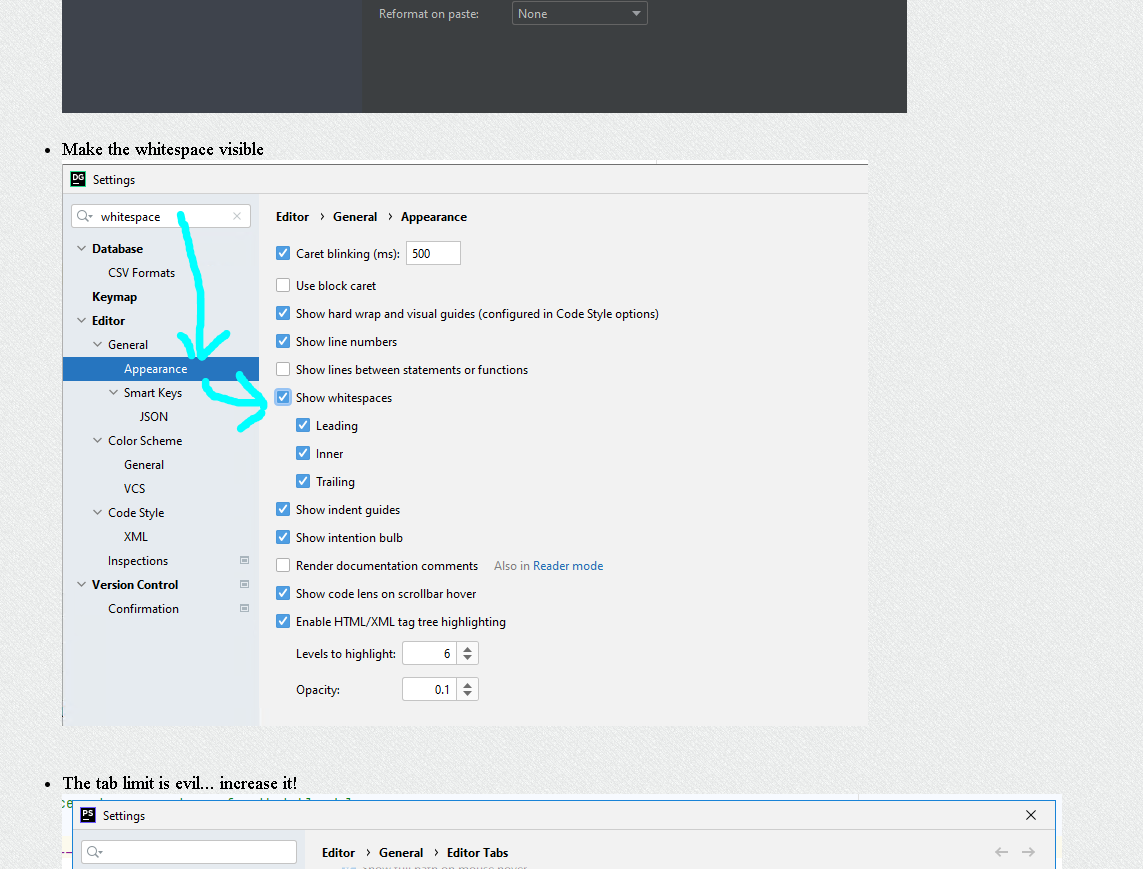This screenshot has width=1143, height=869.
Task: Open the Reformat on paste dropdown
Action: 580,13
